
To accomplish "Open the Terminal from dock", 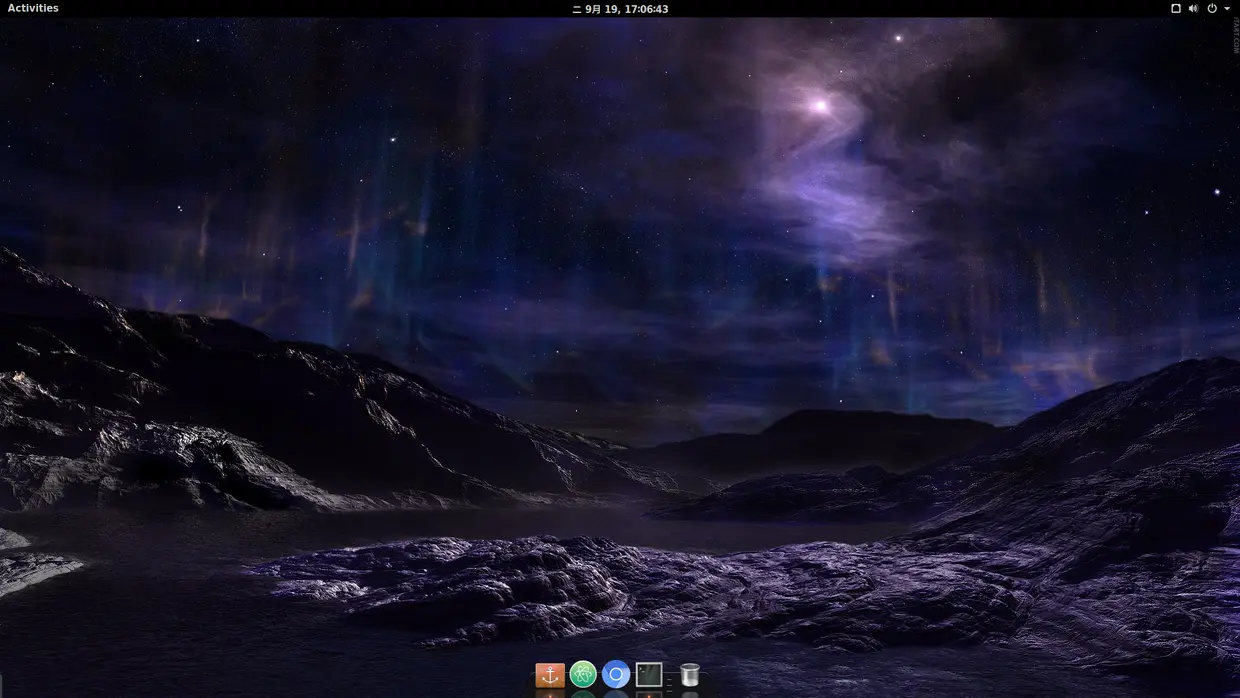I will click(649, 675).
